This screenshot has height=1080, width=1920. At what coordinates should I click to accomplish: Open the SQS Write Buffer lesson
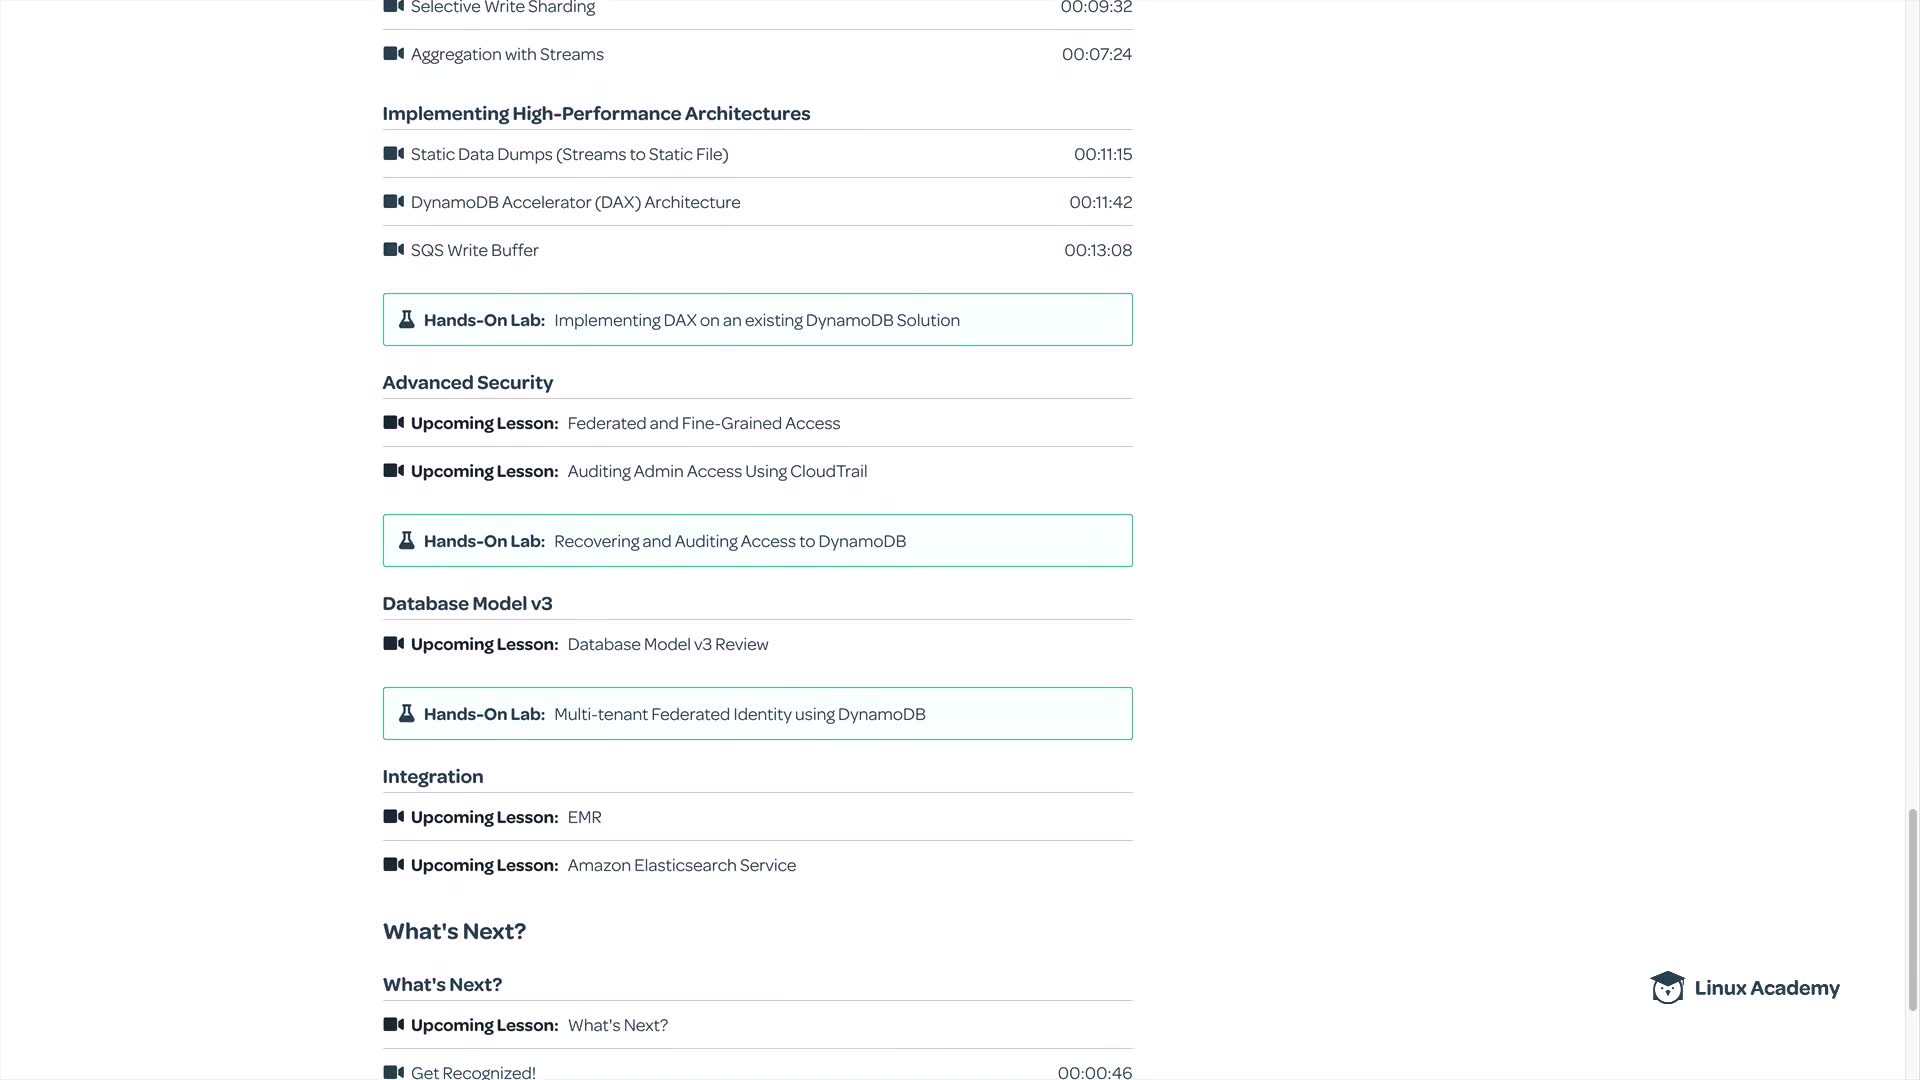click(x=474, y=250)
